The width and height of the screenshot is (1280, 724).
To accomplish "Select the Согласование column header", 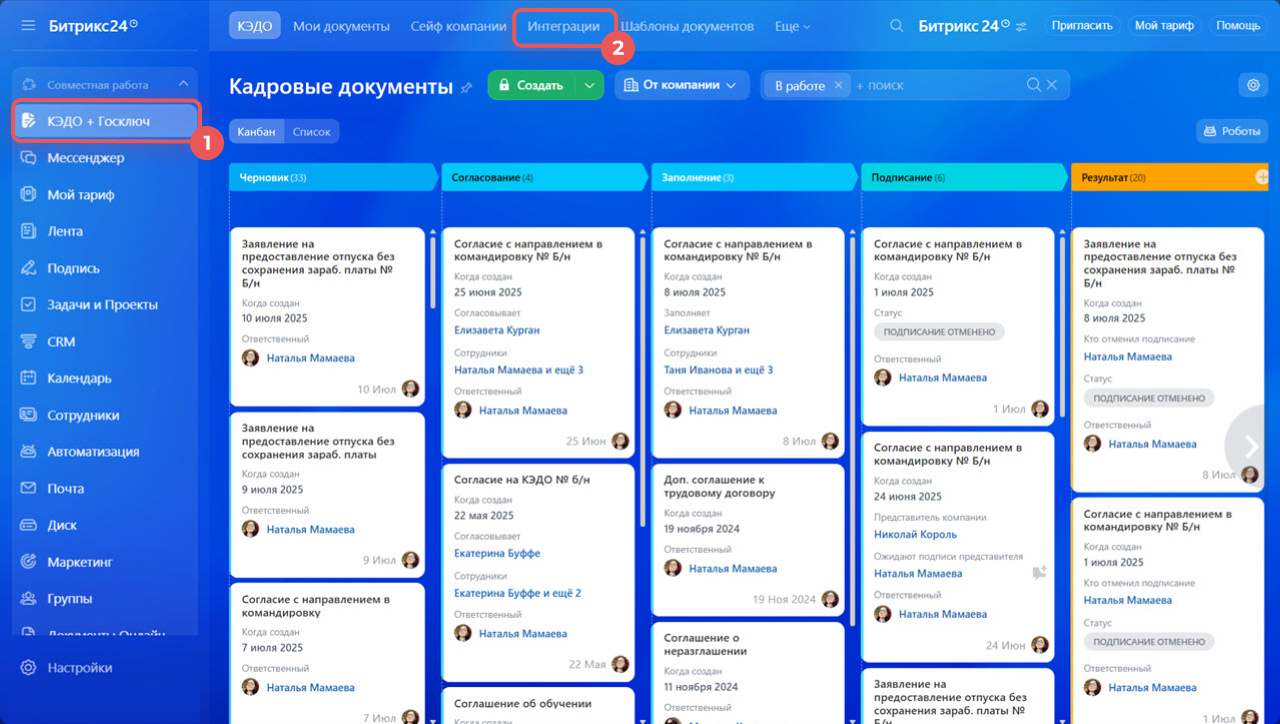I will (x=543, y=177).
